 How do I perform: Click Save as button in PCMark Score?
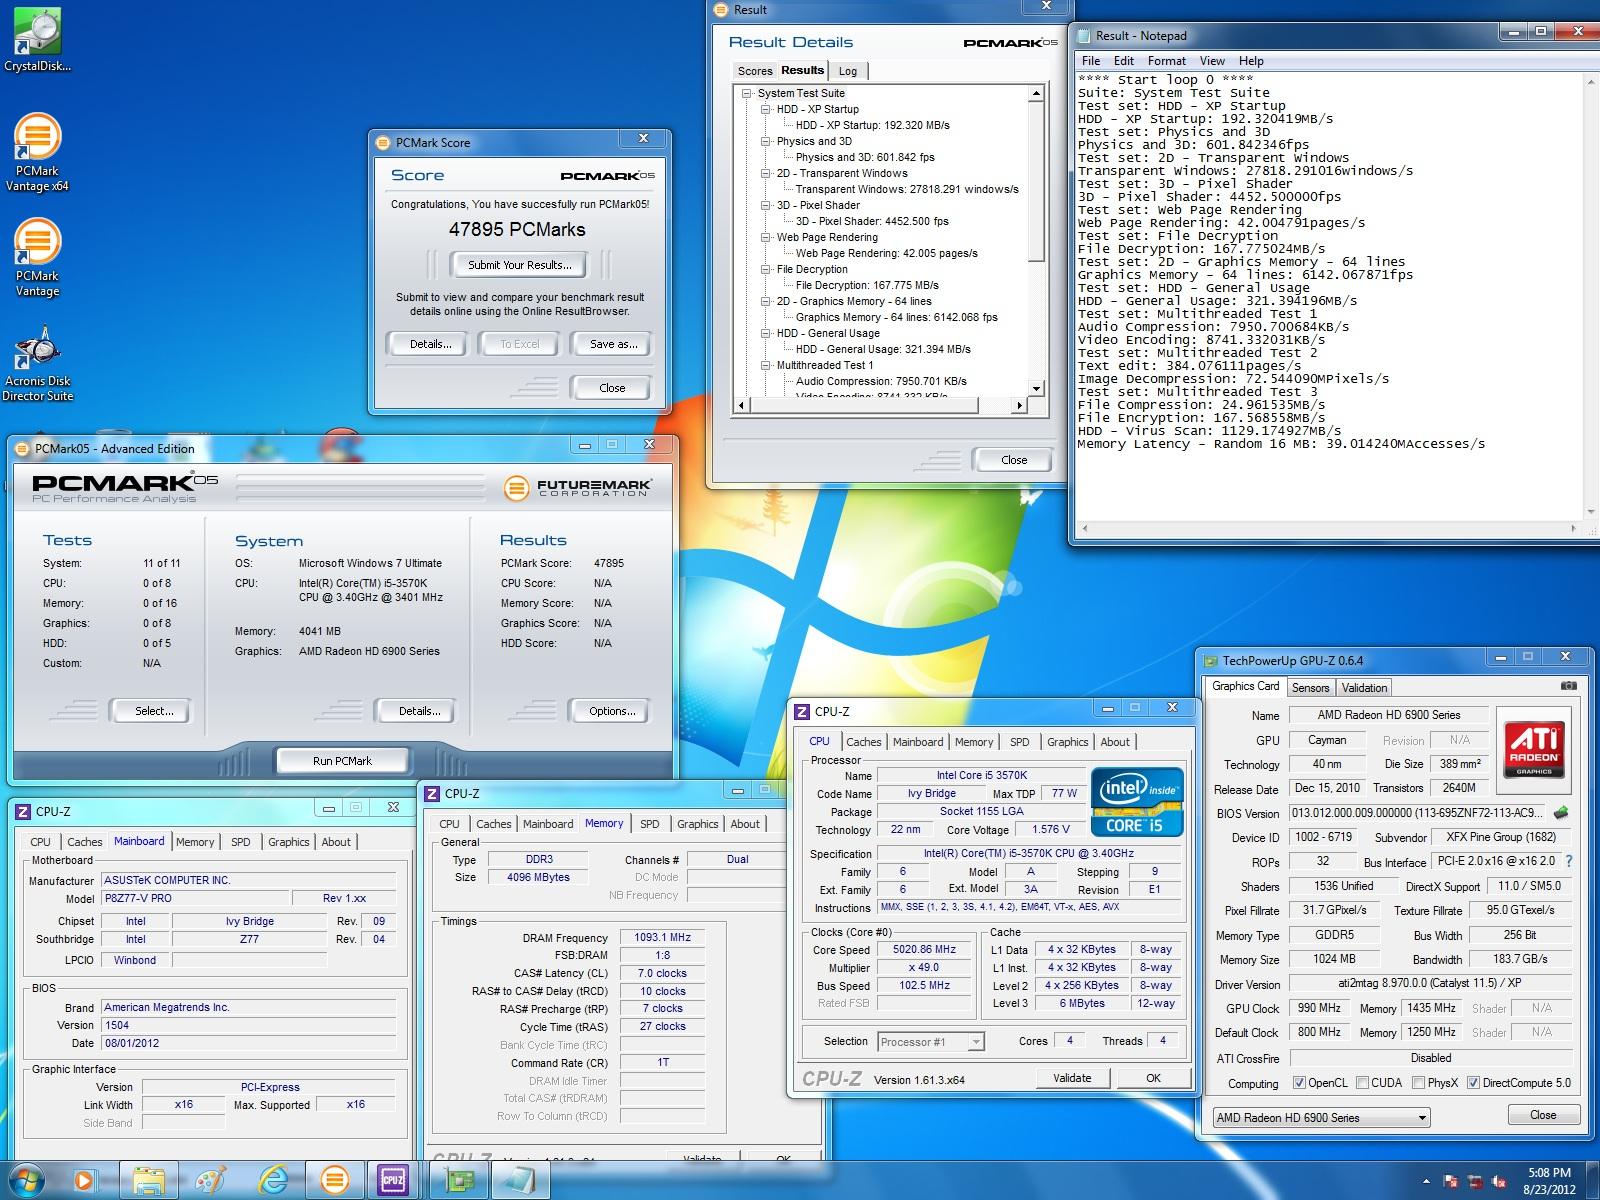click(x=613, y=344)
